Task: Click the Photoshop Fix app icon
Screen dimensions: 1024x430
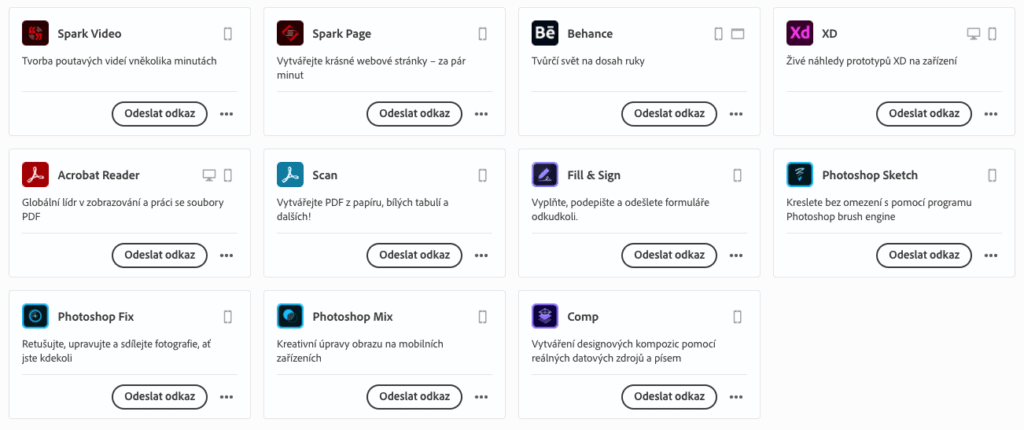Action: click(35, 316)
